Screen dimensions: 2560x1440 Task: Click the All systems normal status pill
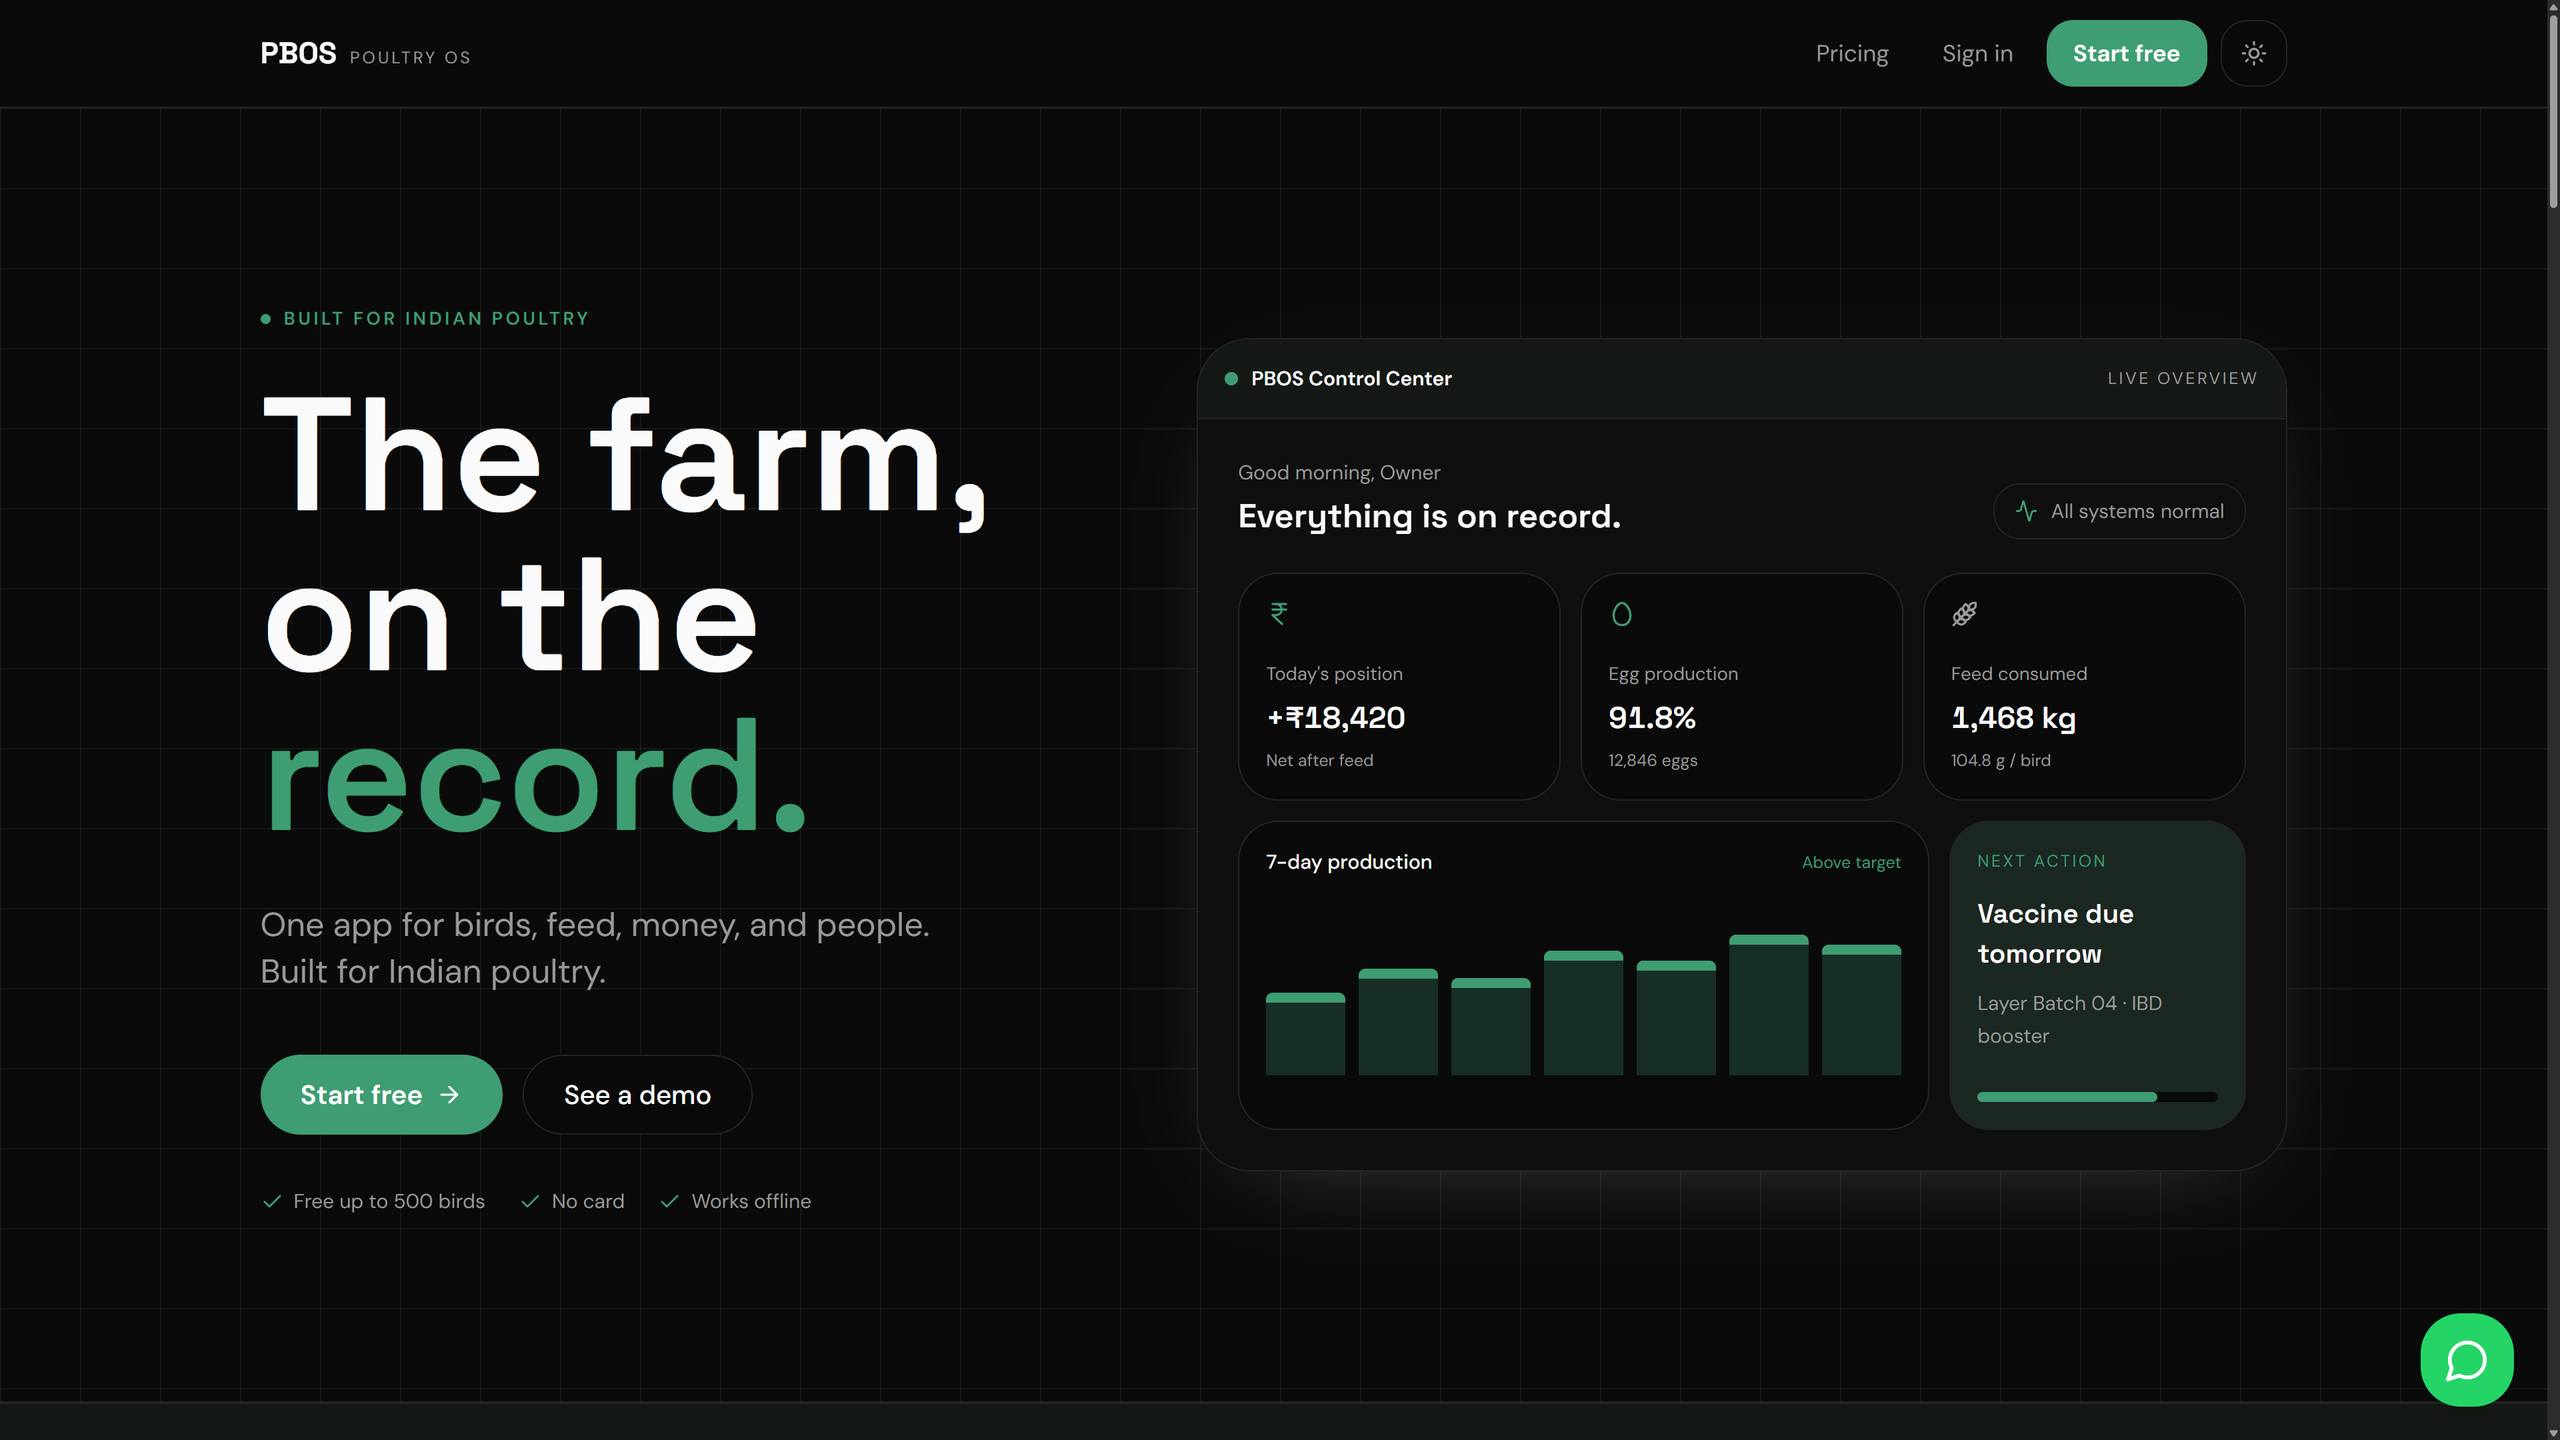point(2119,511)
